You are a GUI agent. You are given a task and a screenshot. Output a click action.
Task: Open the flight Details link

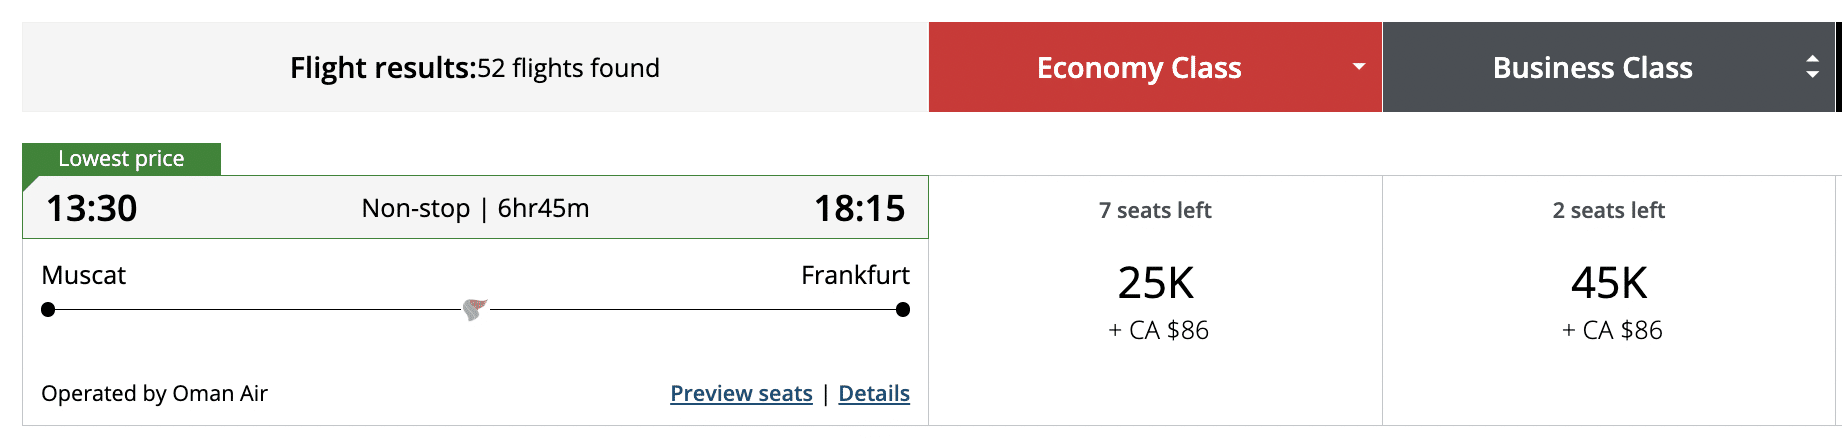[874, 394]
